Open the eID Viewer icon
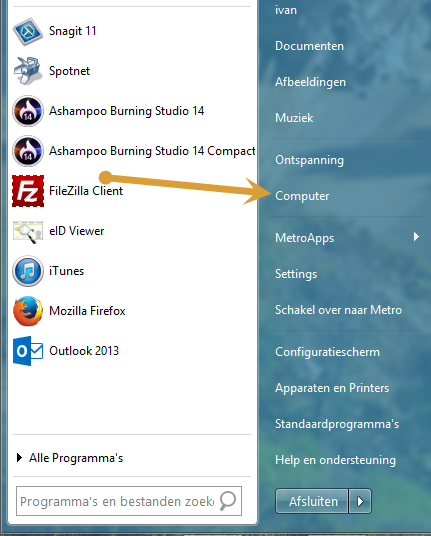Viewport: 431px width, 536px height. 28,232
